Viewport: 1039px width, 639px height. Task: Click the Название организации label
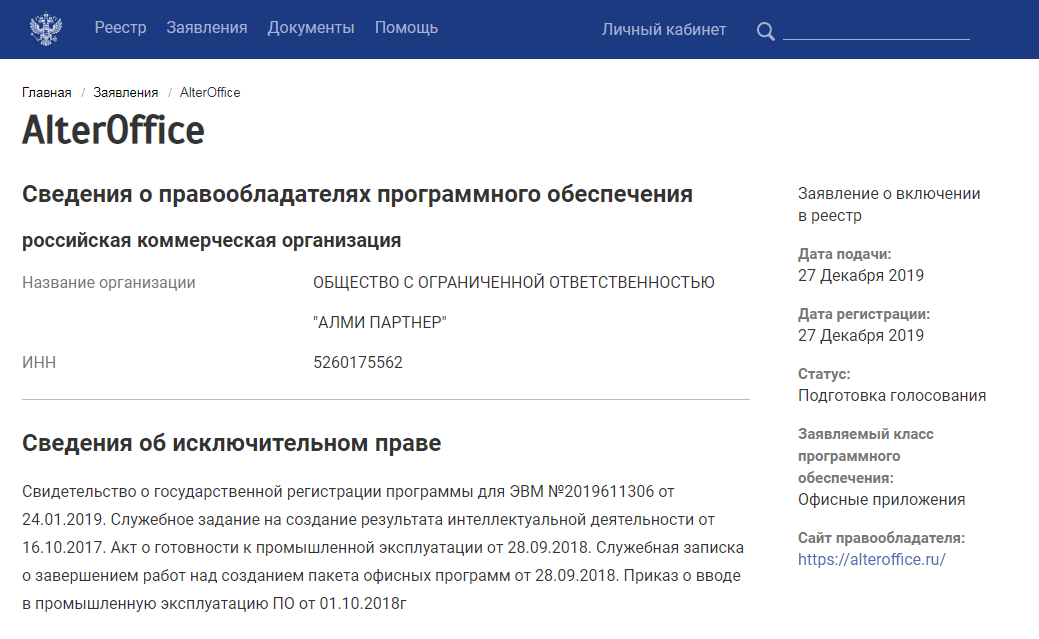coord(109,283)
